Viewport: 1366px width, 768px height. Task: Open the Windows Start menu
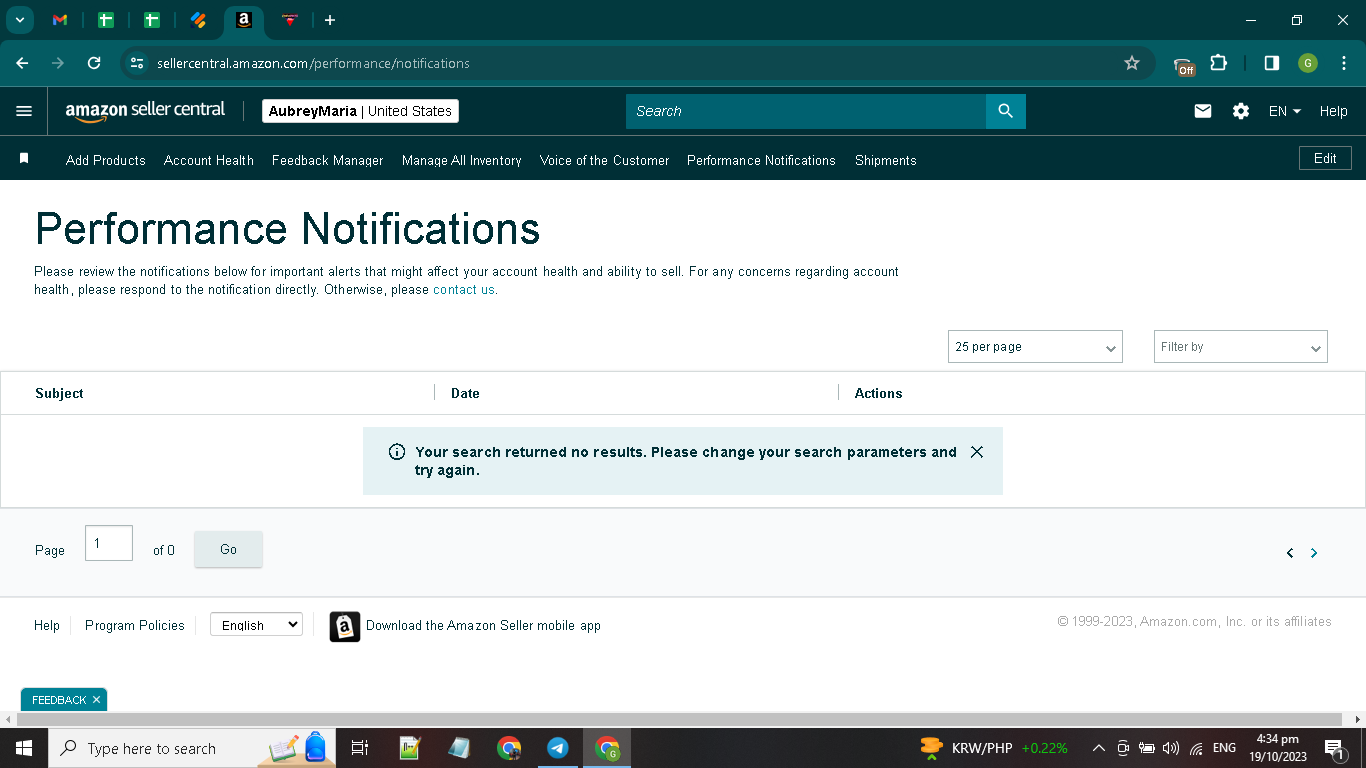(24, 748)
